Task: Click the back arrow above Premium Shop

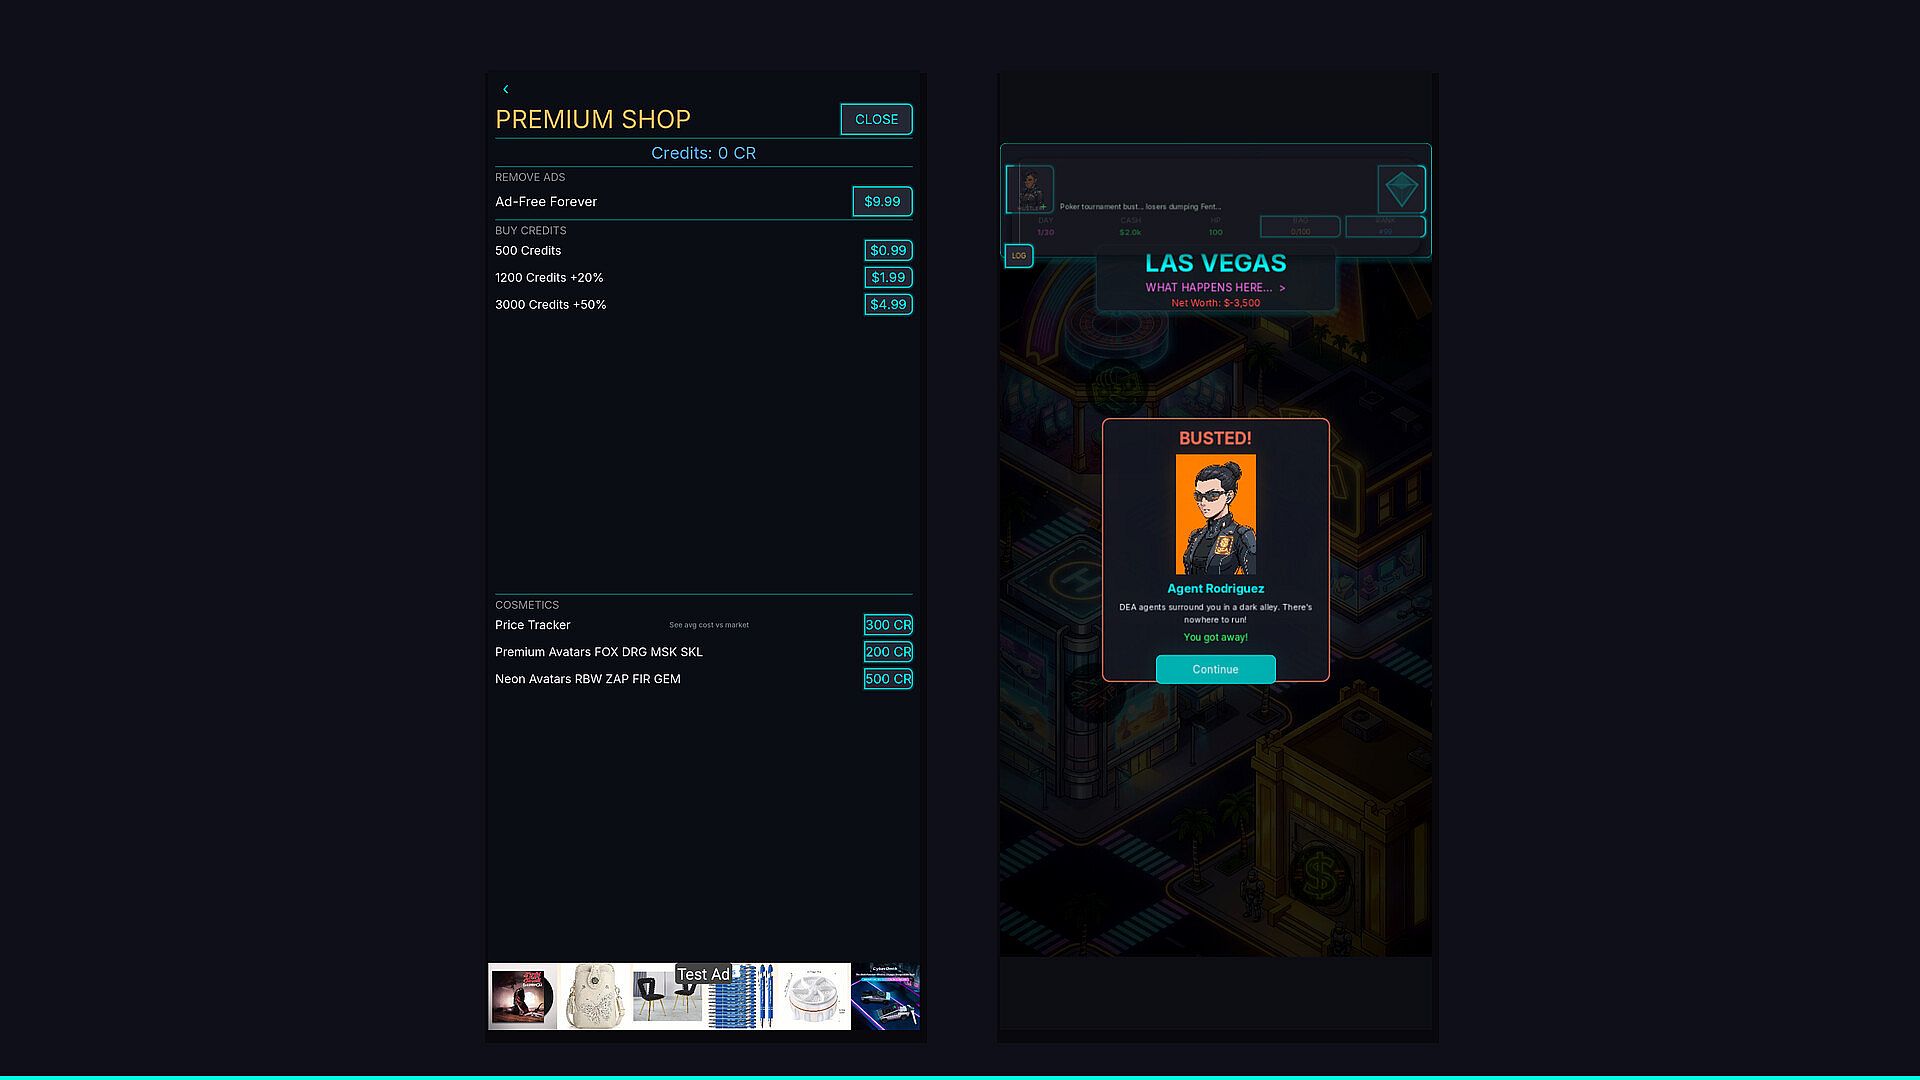Action: pos(506,89)
